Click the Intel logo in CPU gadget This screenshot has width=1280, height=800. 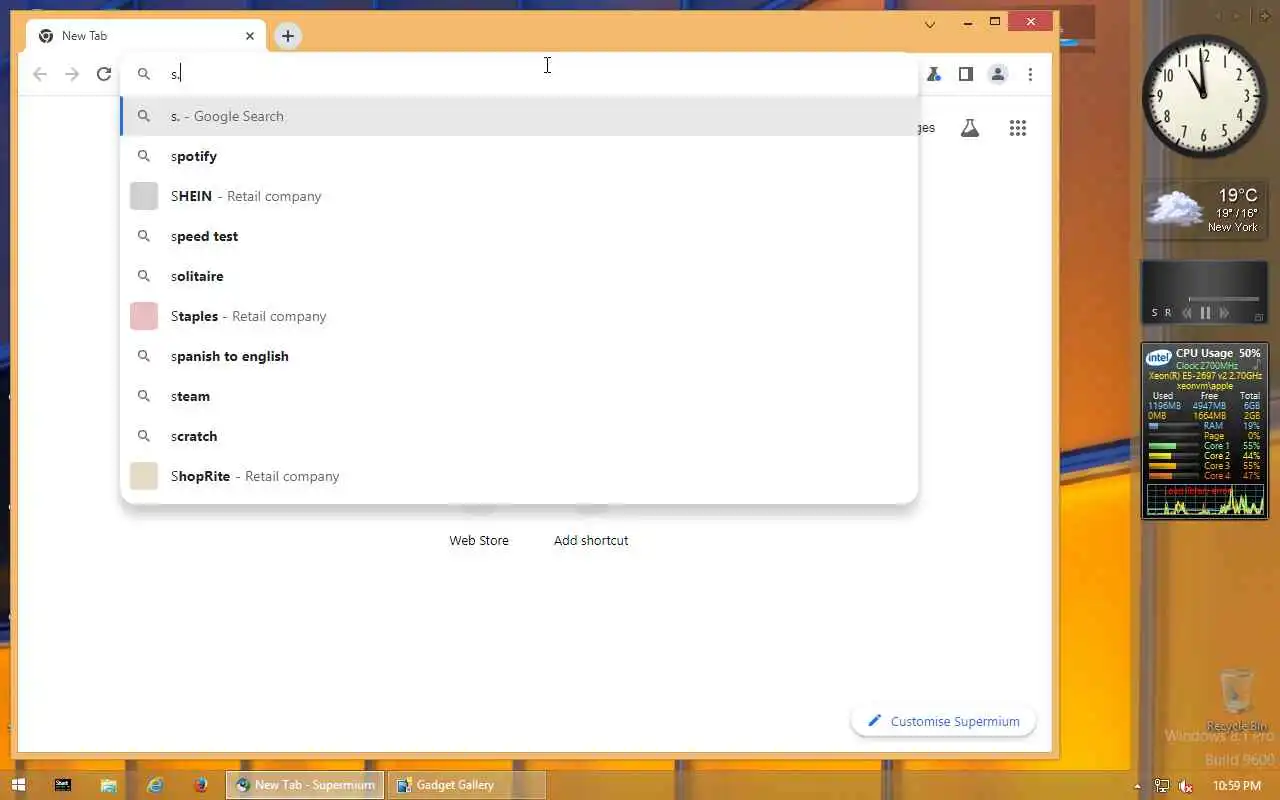[x=1159, y=357]
